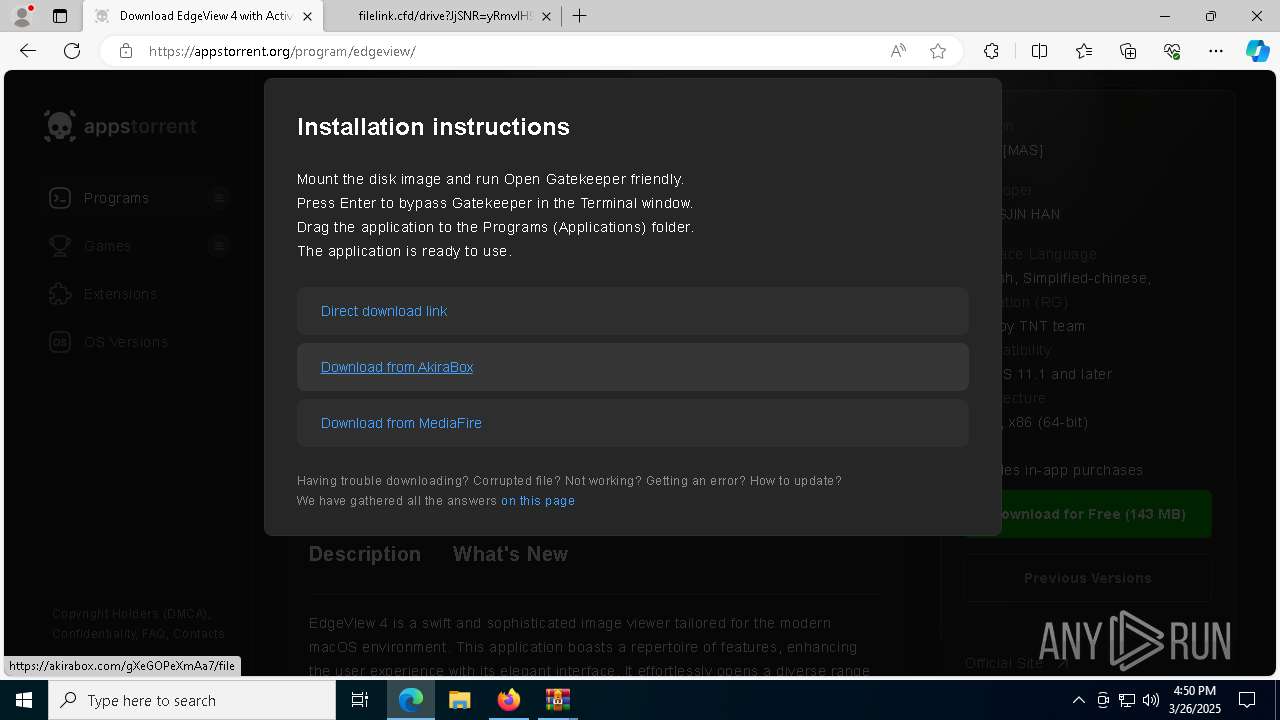
Task: Expand the Games submenu toggle
Action: tap(219, 246)
